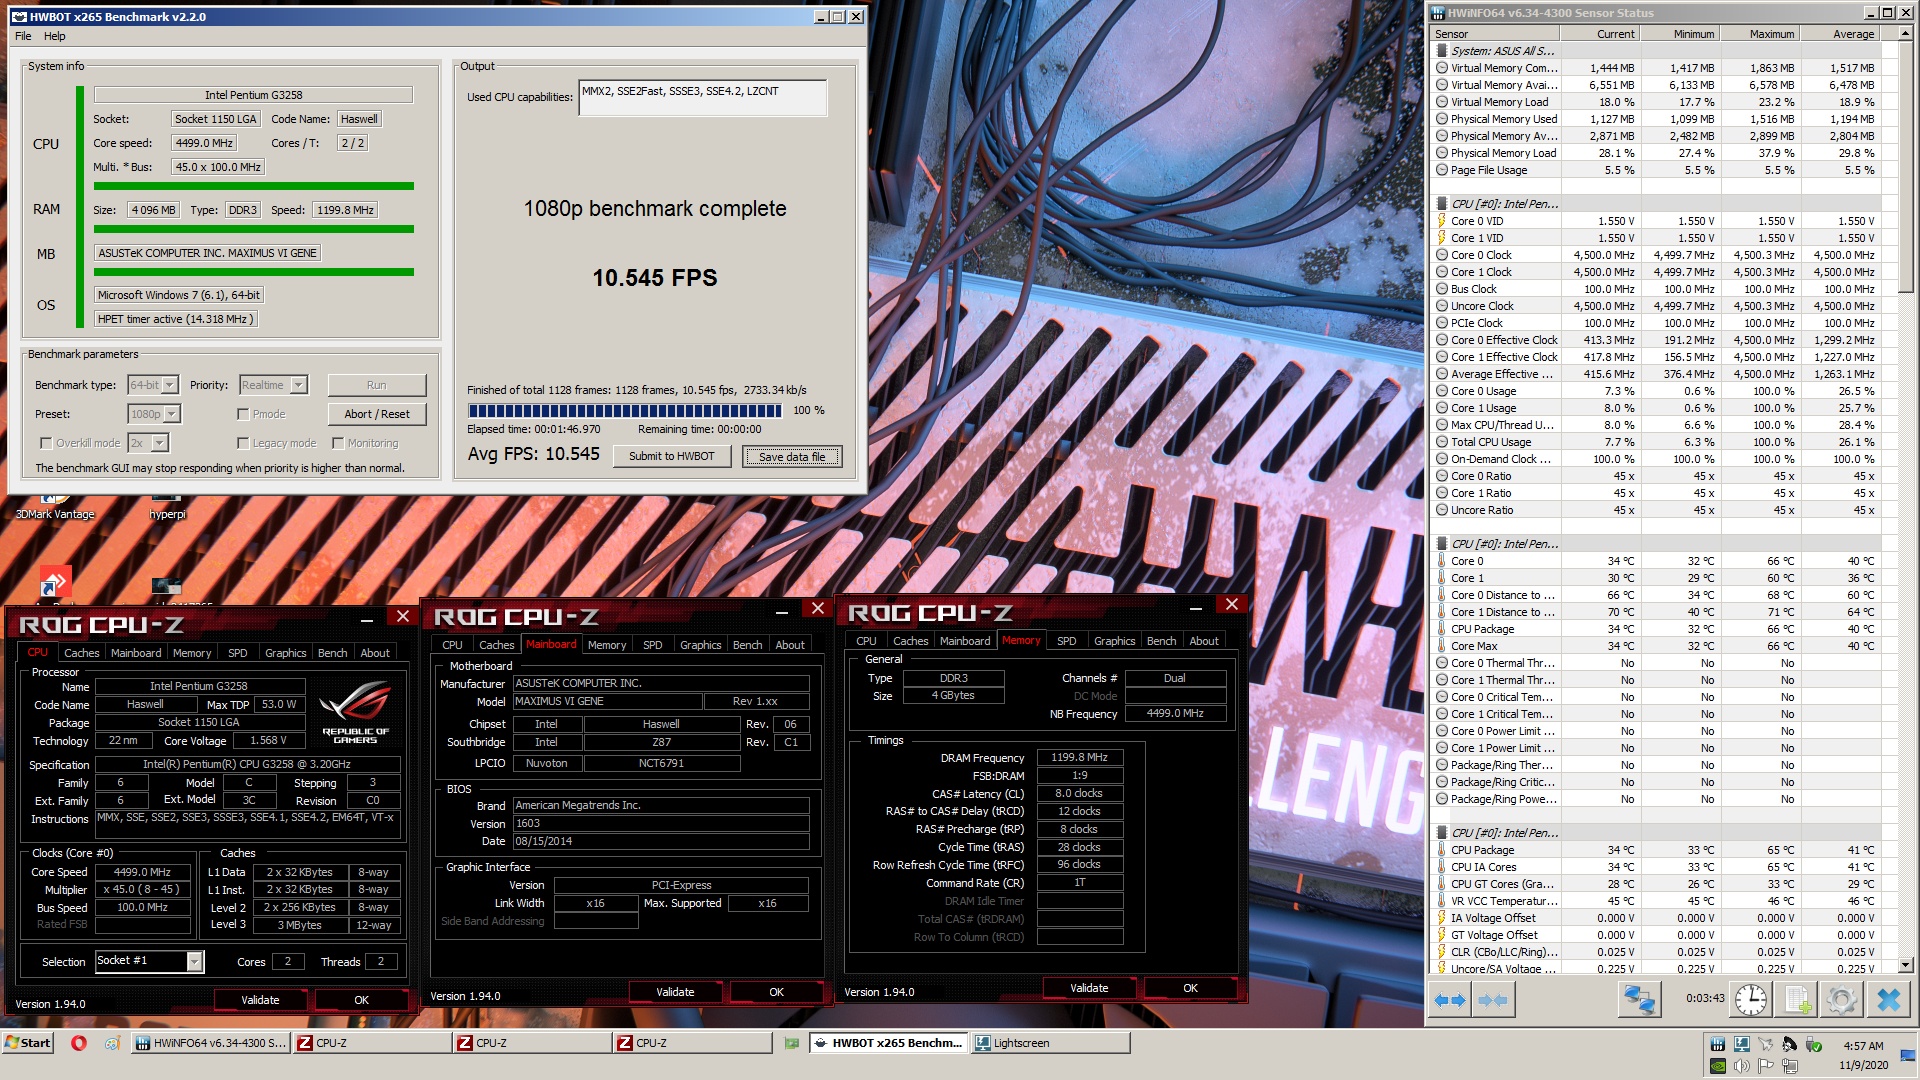Click the benchmark progress bar at 100%

pos(625,410)
